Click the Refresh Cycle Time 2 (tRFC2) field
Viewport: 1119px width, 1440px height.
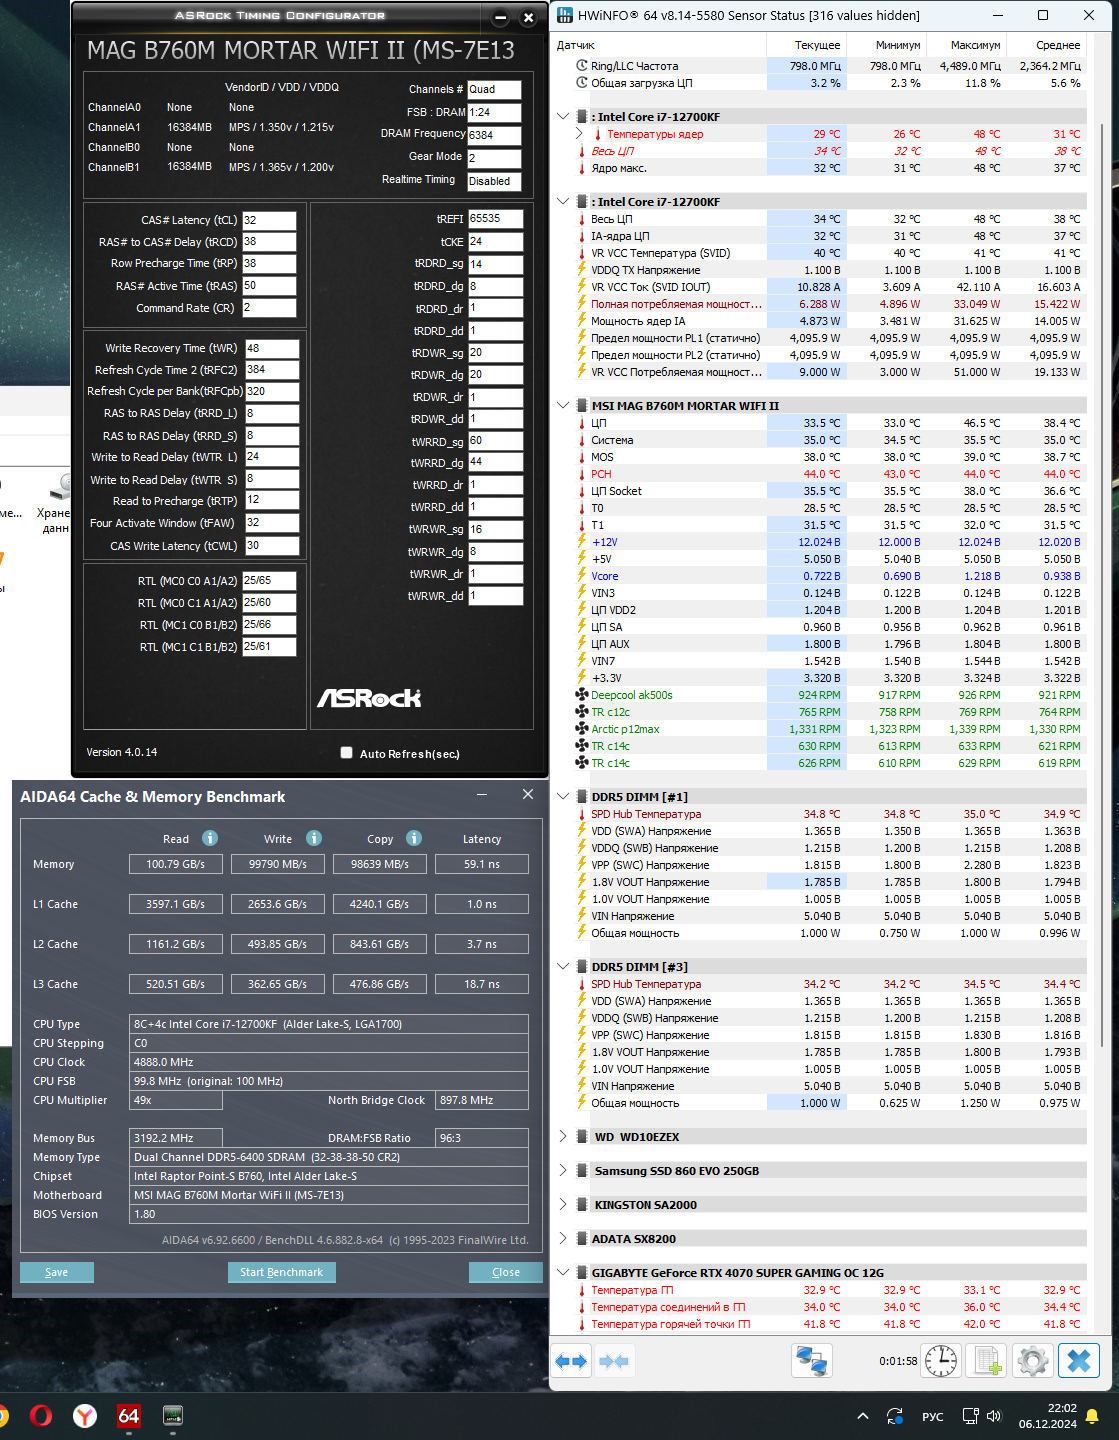[272, 369]
